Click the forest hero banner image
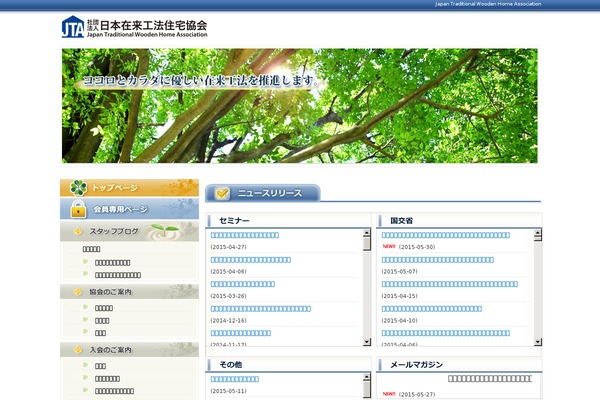 [300, 106]
